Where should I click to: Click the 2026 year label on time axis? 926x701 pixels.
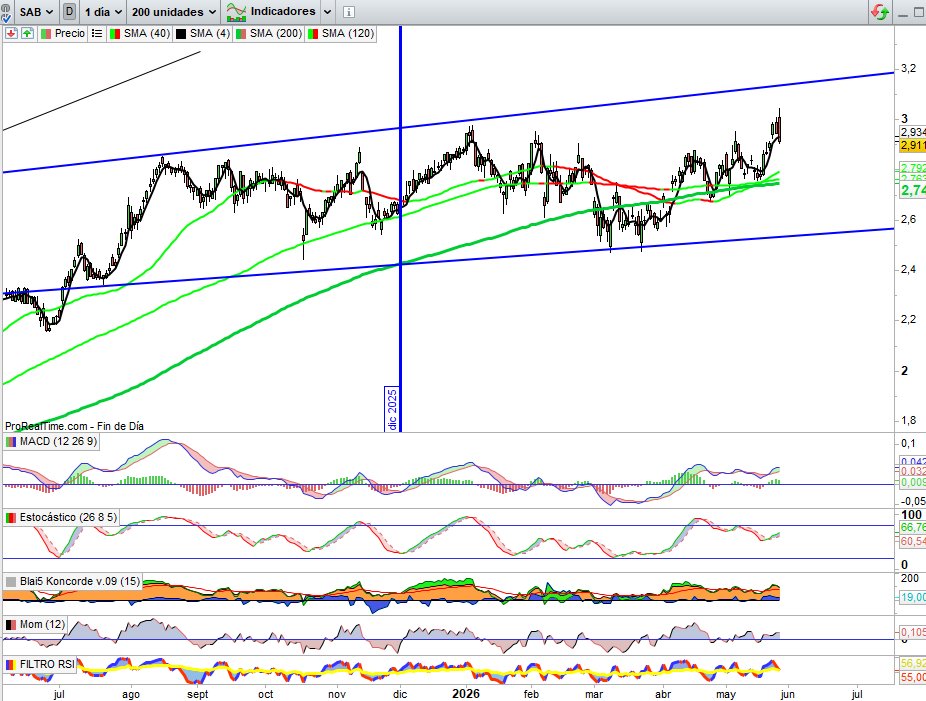pyautogui.click(x=465, y=693)
